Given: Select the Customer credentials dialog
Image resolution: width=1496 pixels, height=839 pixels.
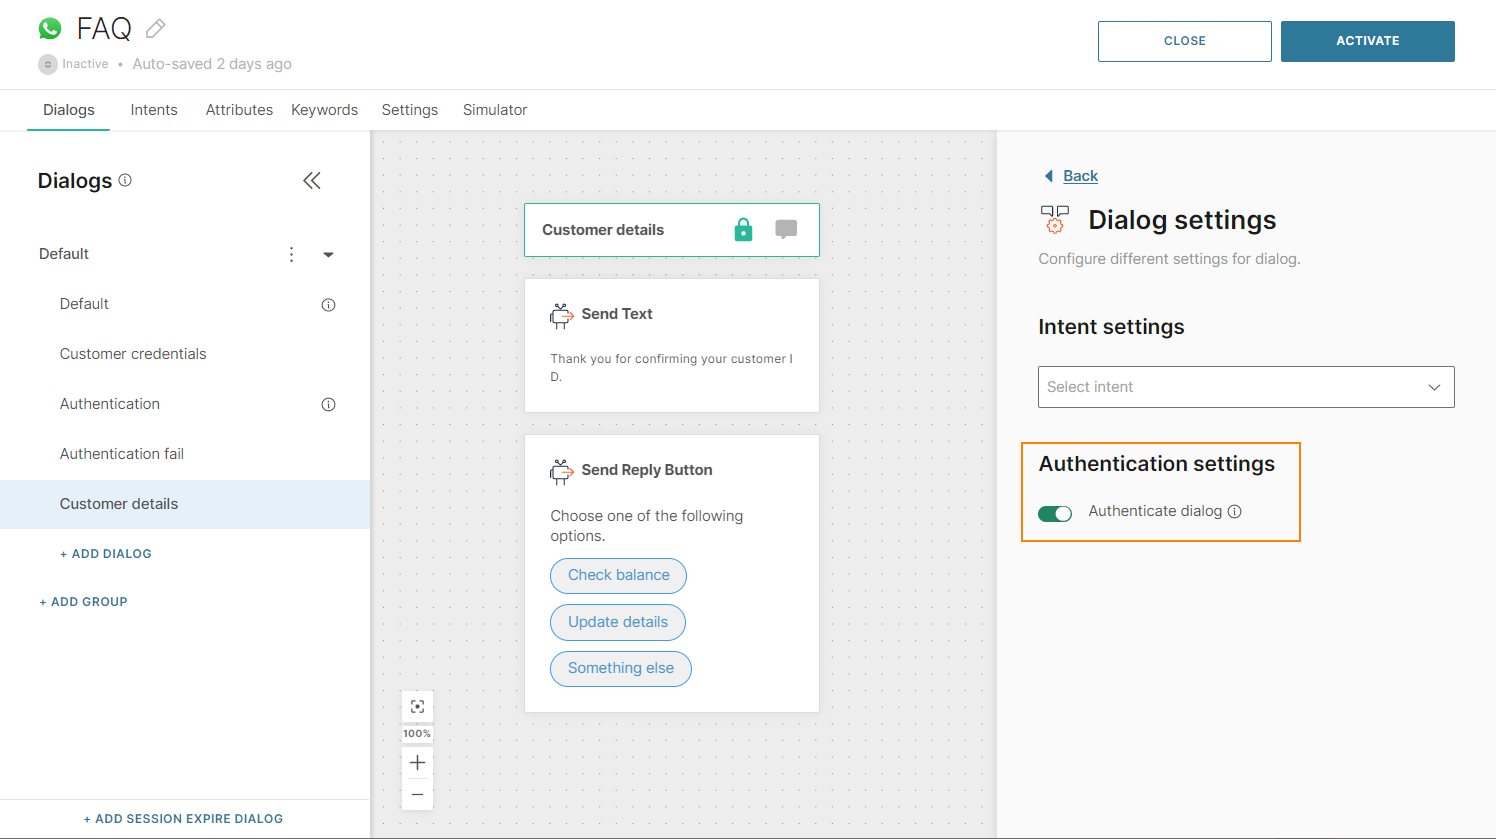Looking at the screenshot, I should 132,353.
